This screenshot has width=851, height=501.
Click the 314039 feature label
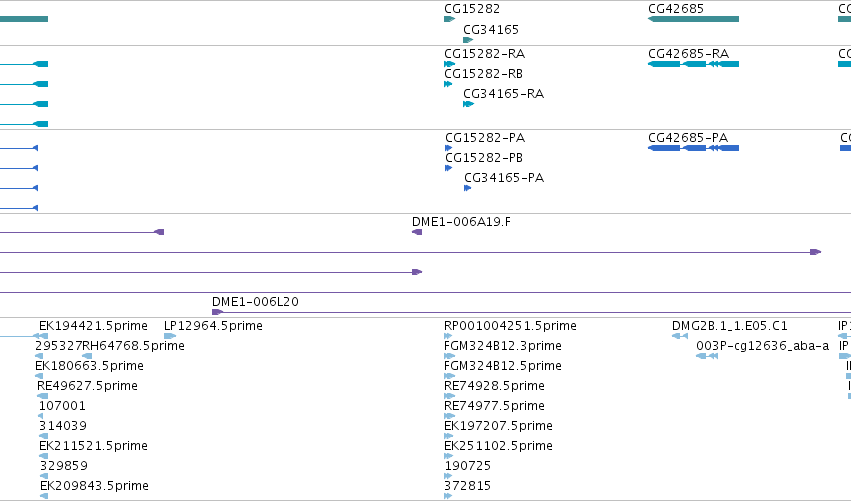point(63,426)
